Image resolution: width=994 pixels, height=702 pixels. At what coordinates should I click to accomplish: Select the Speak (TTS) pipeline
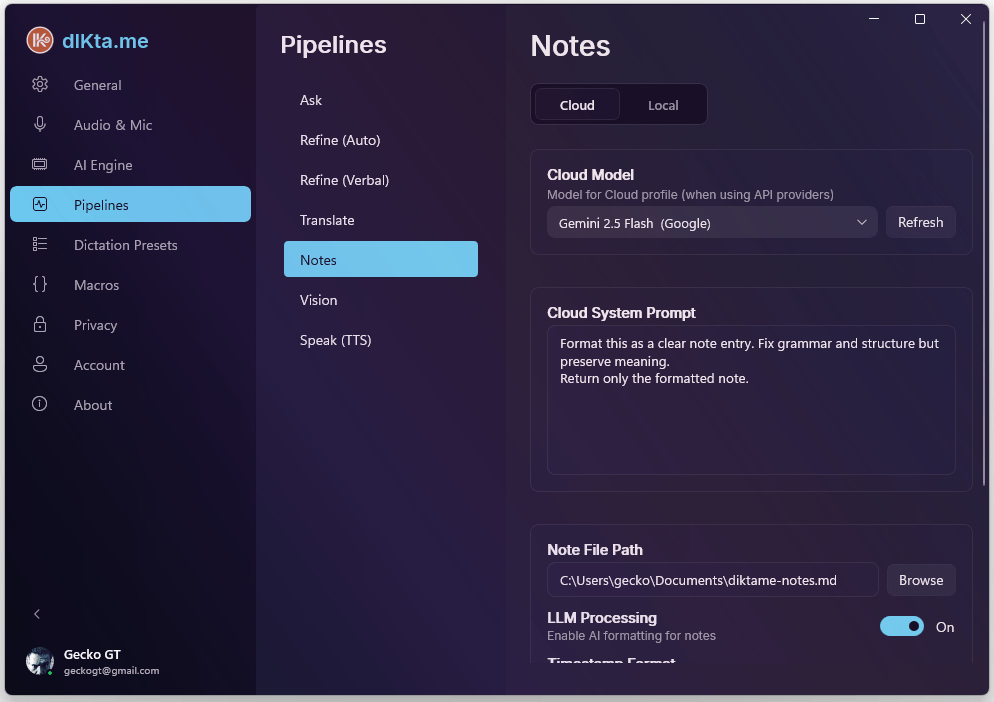pos(335,340)
